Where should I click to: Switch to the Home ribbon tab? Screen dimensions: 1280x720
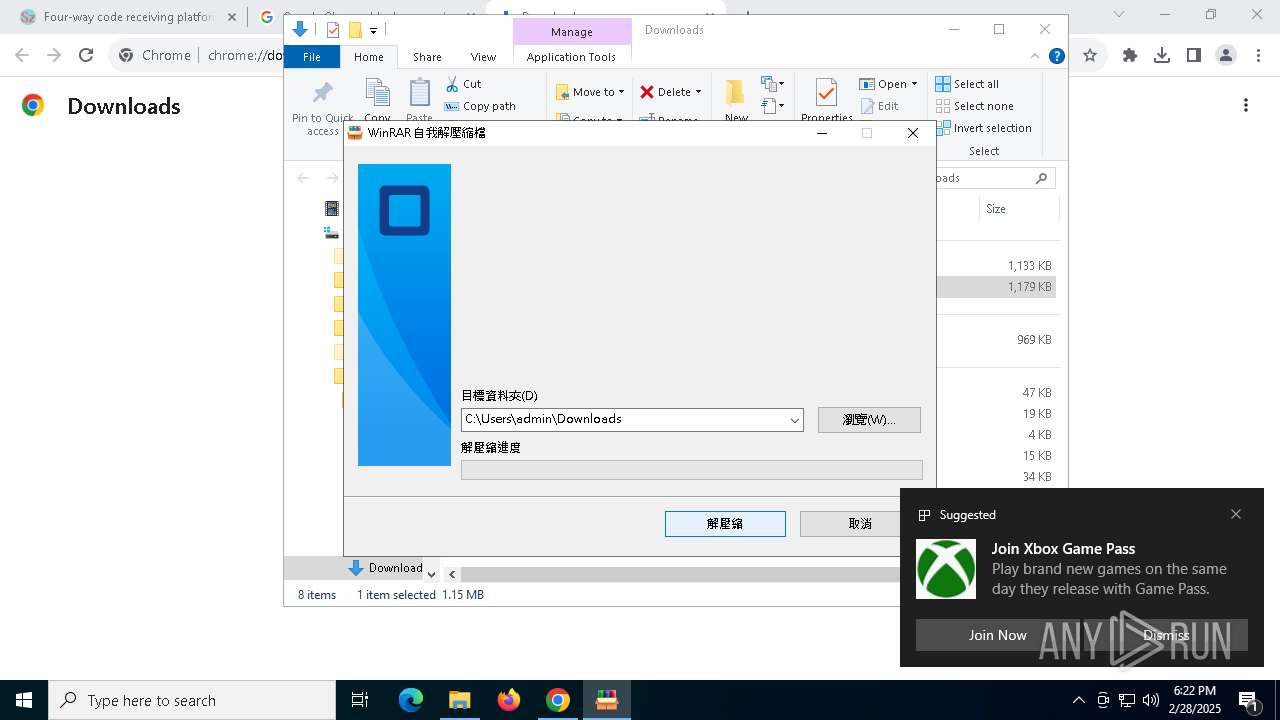(369, 57)
